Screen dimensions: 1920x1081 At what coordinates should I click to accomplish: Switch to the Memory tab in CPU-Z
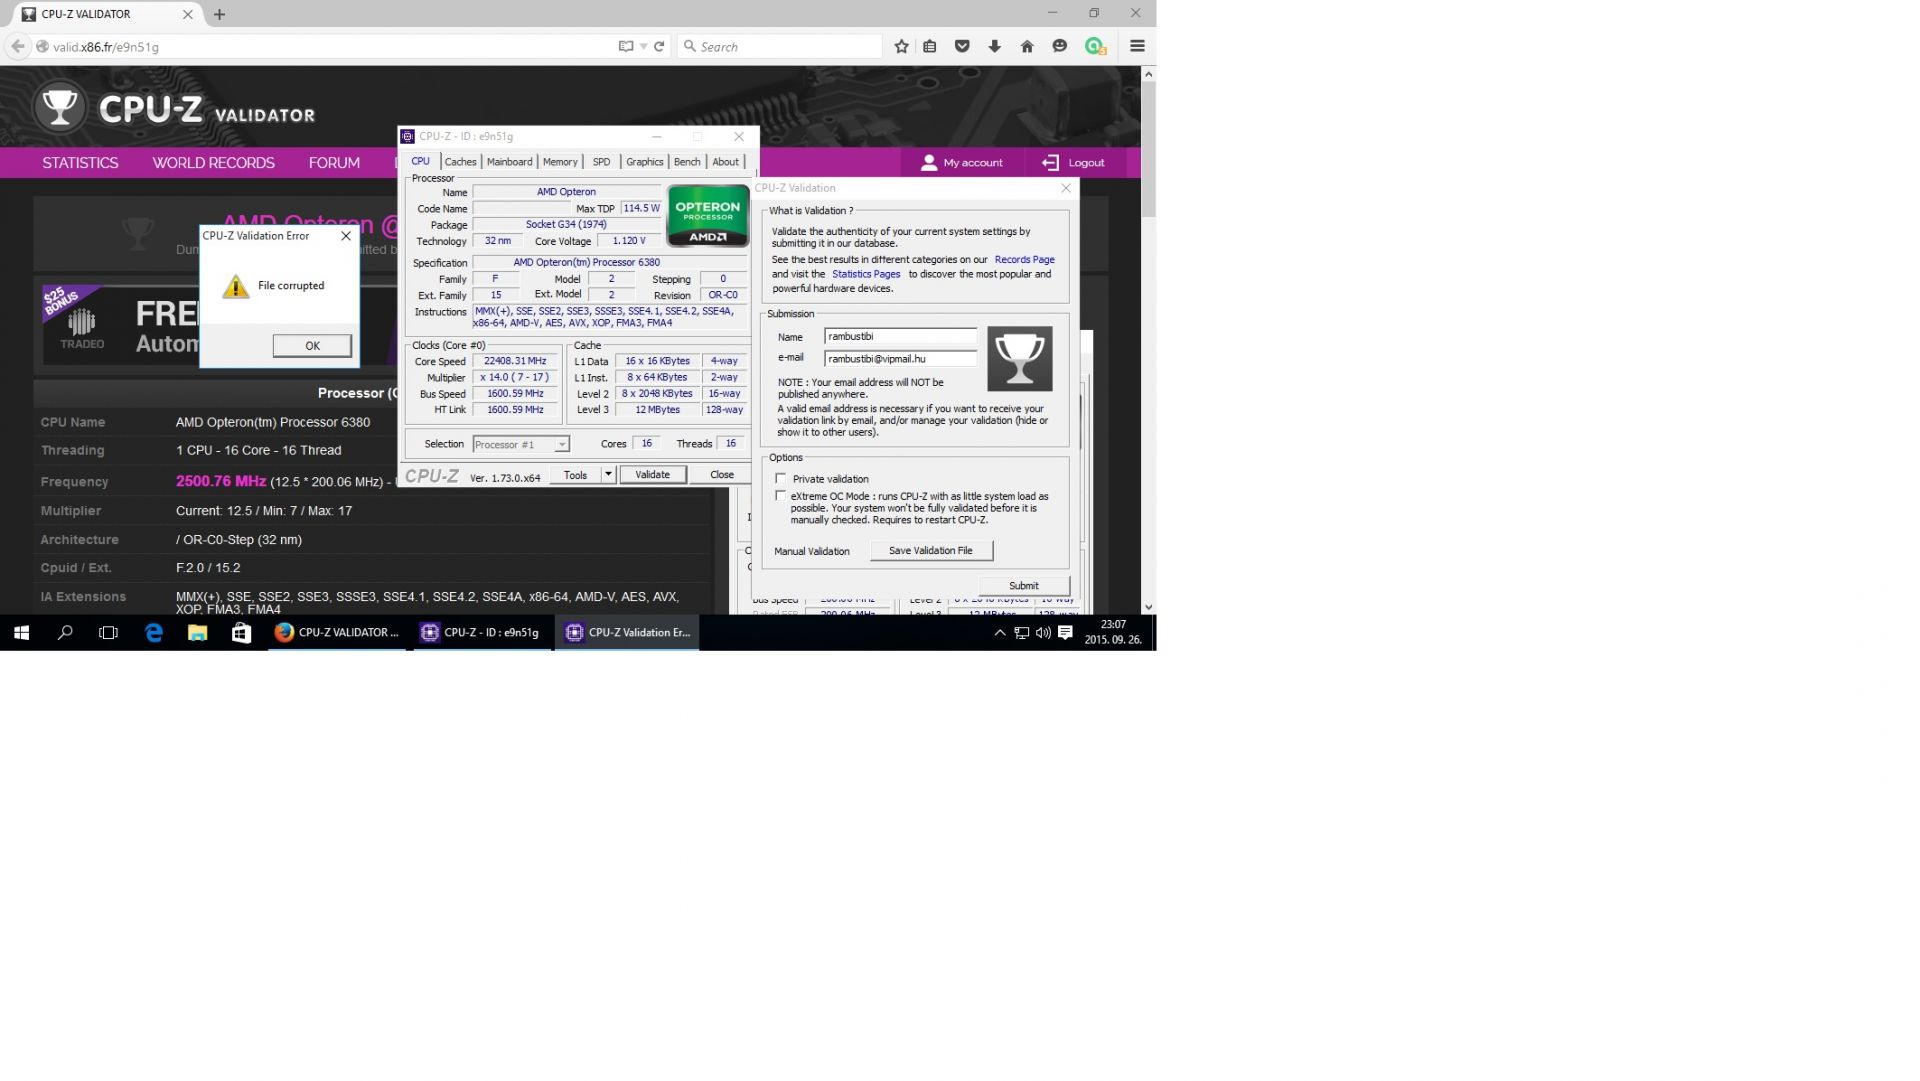point(560,162)
